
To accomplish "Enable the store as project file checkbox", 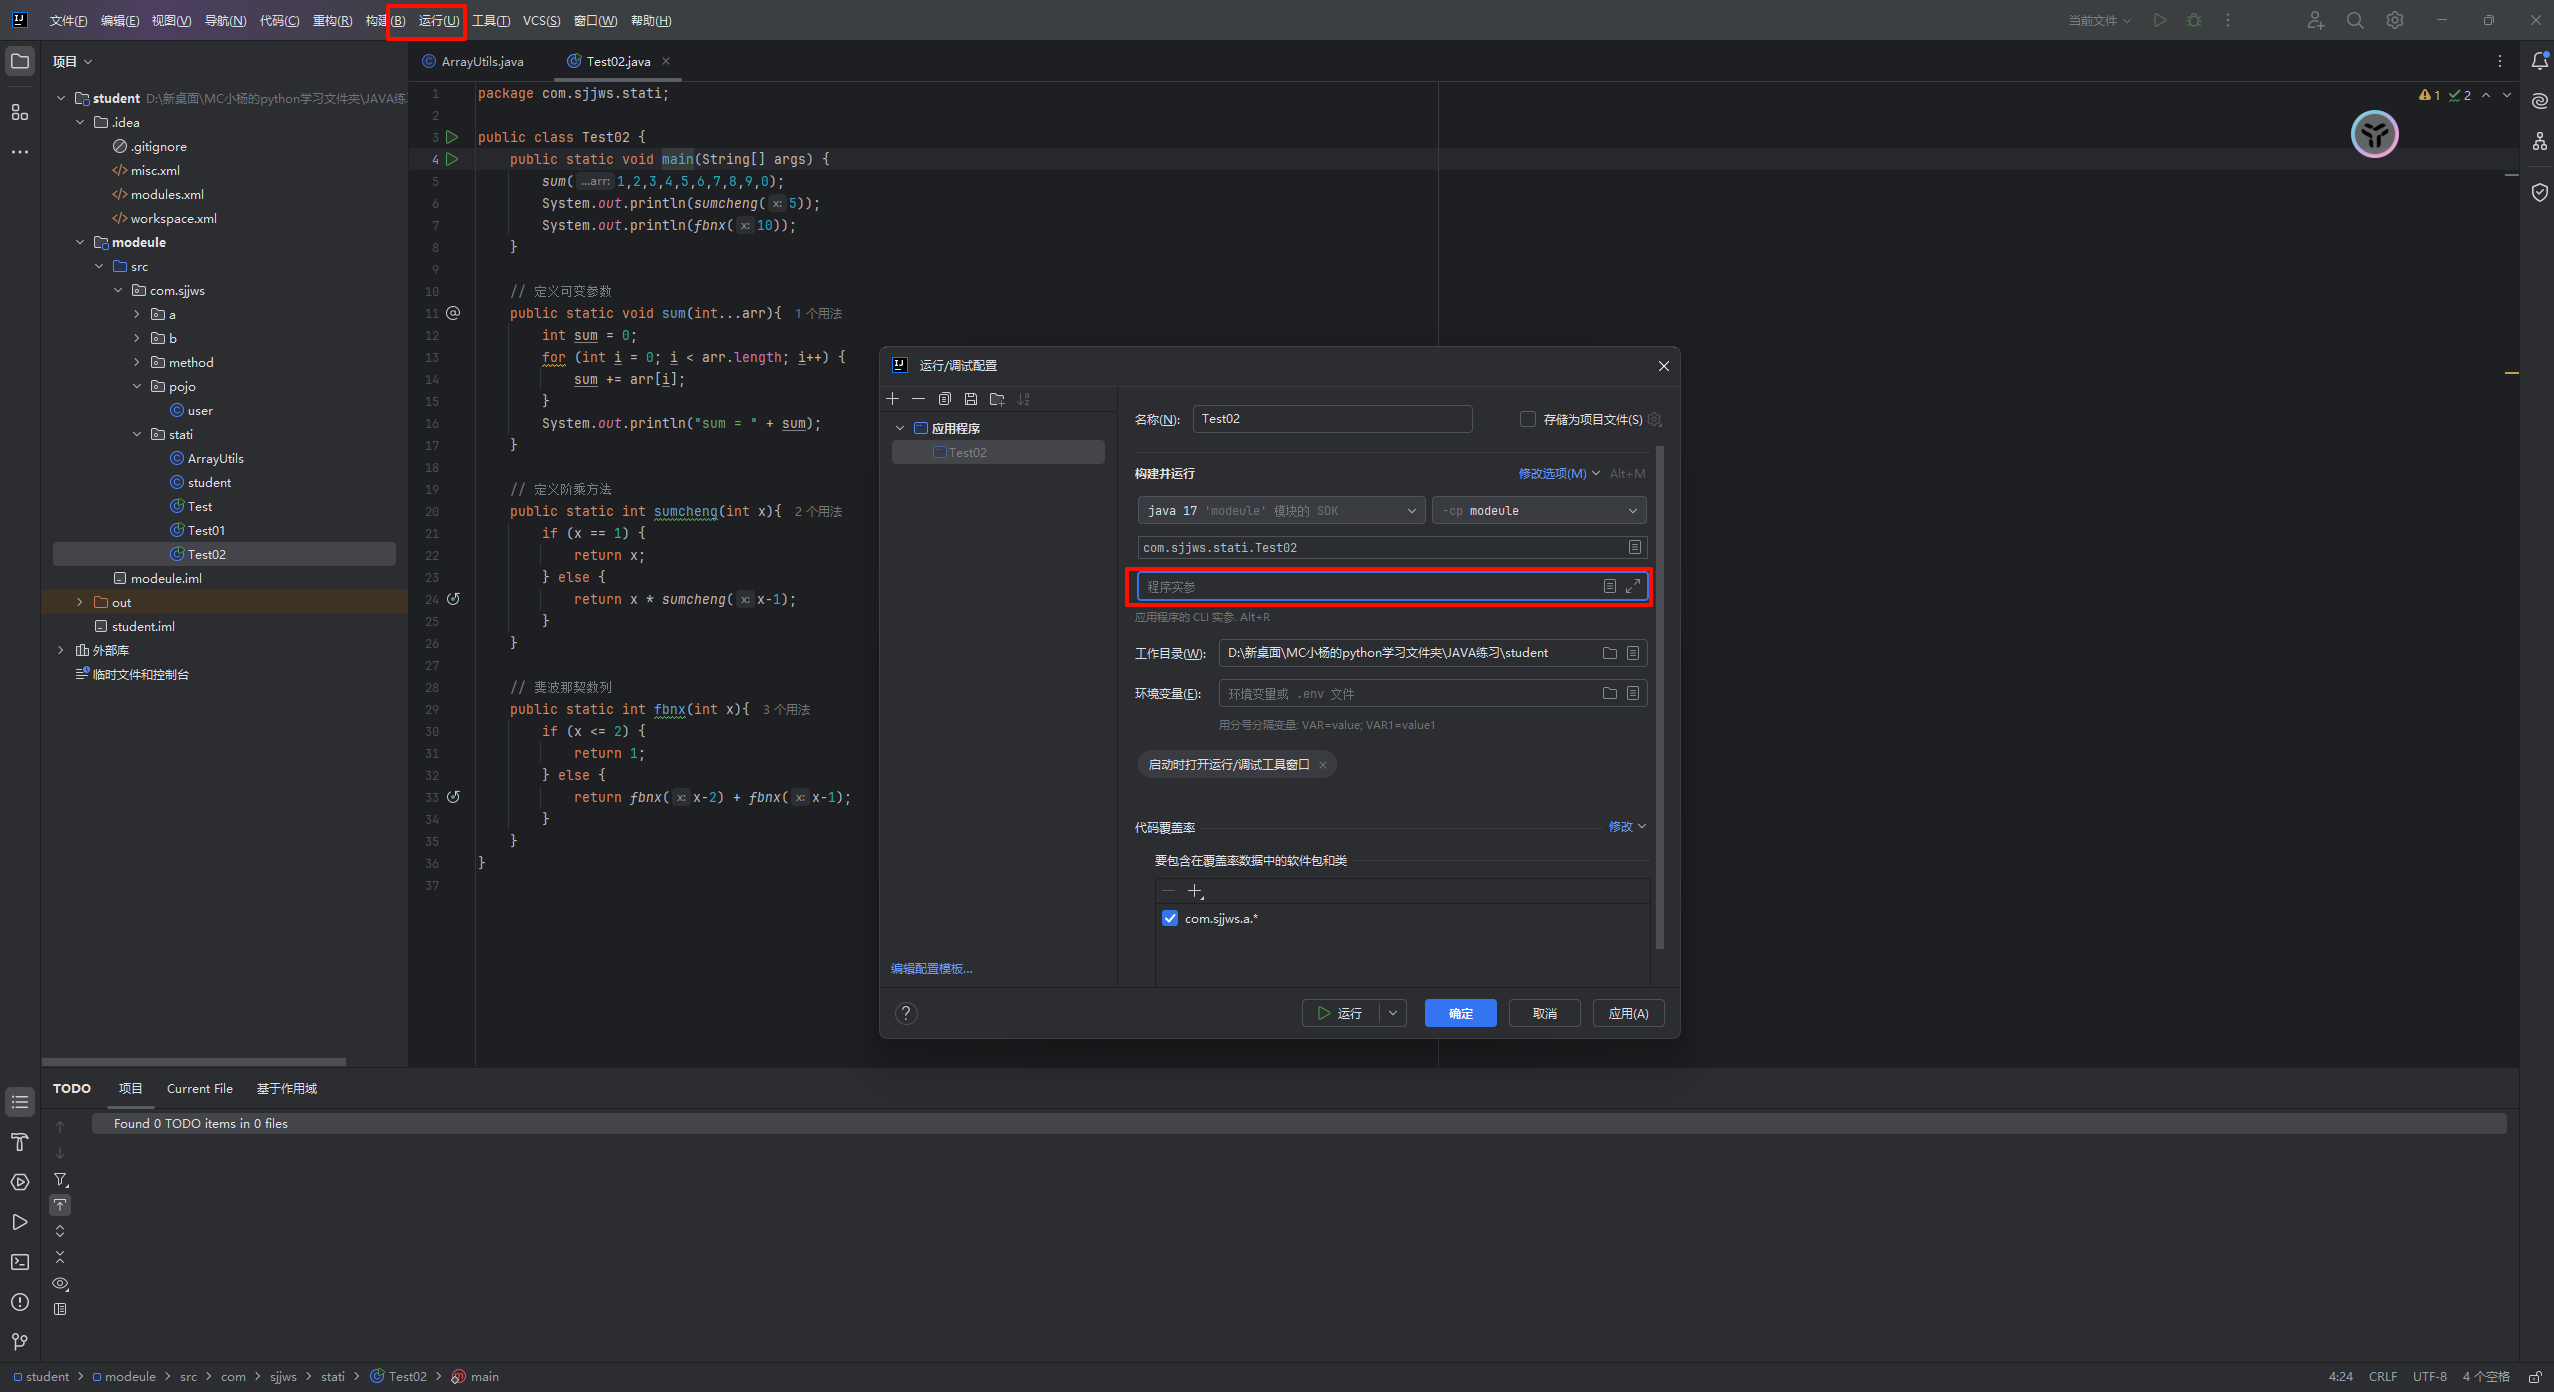I will click(x=1527, y=419).
